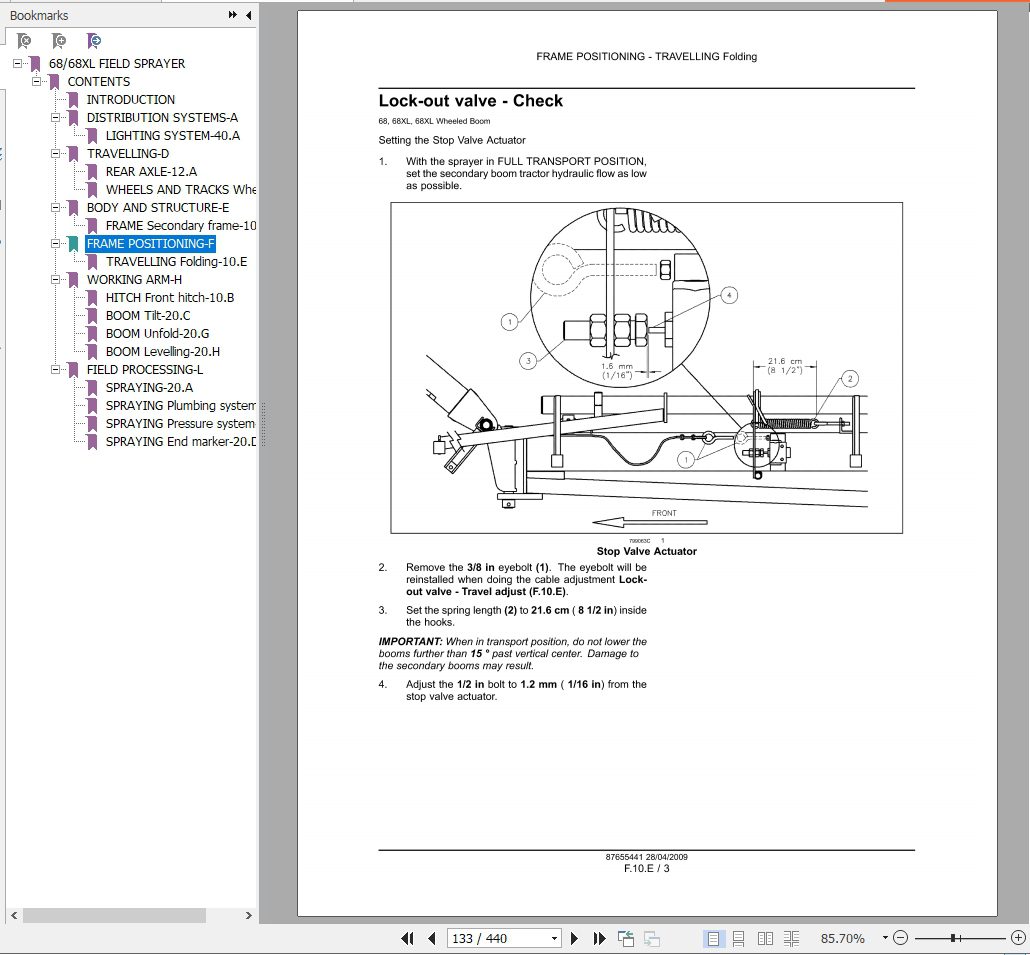The height and width of the screenshot is (955, 1030).
Task: Click the bookmarks horizontal scrollbar thumb
Action: pyautogui.click(x=114, y=915)
